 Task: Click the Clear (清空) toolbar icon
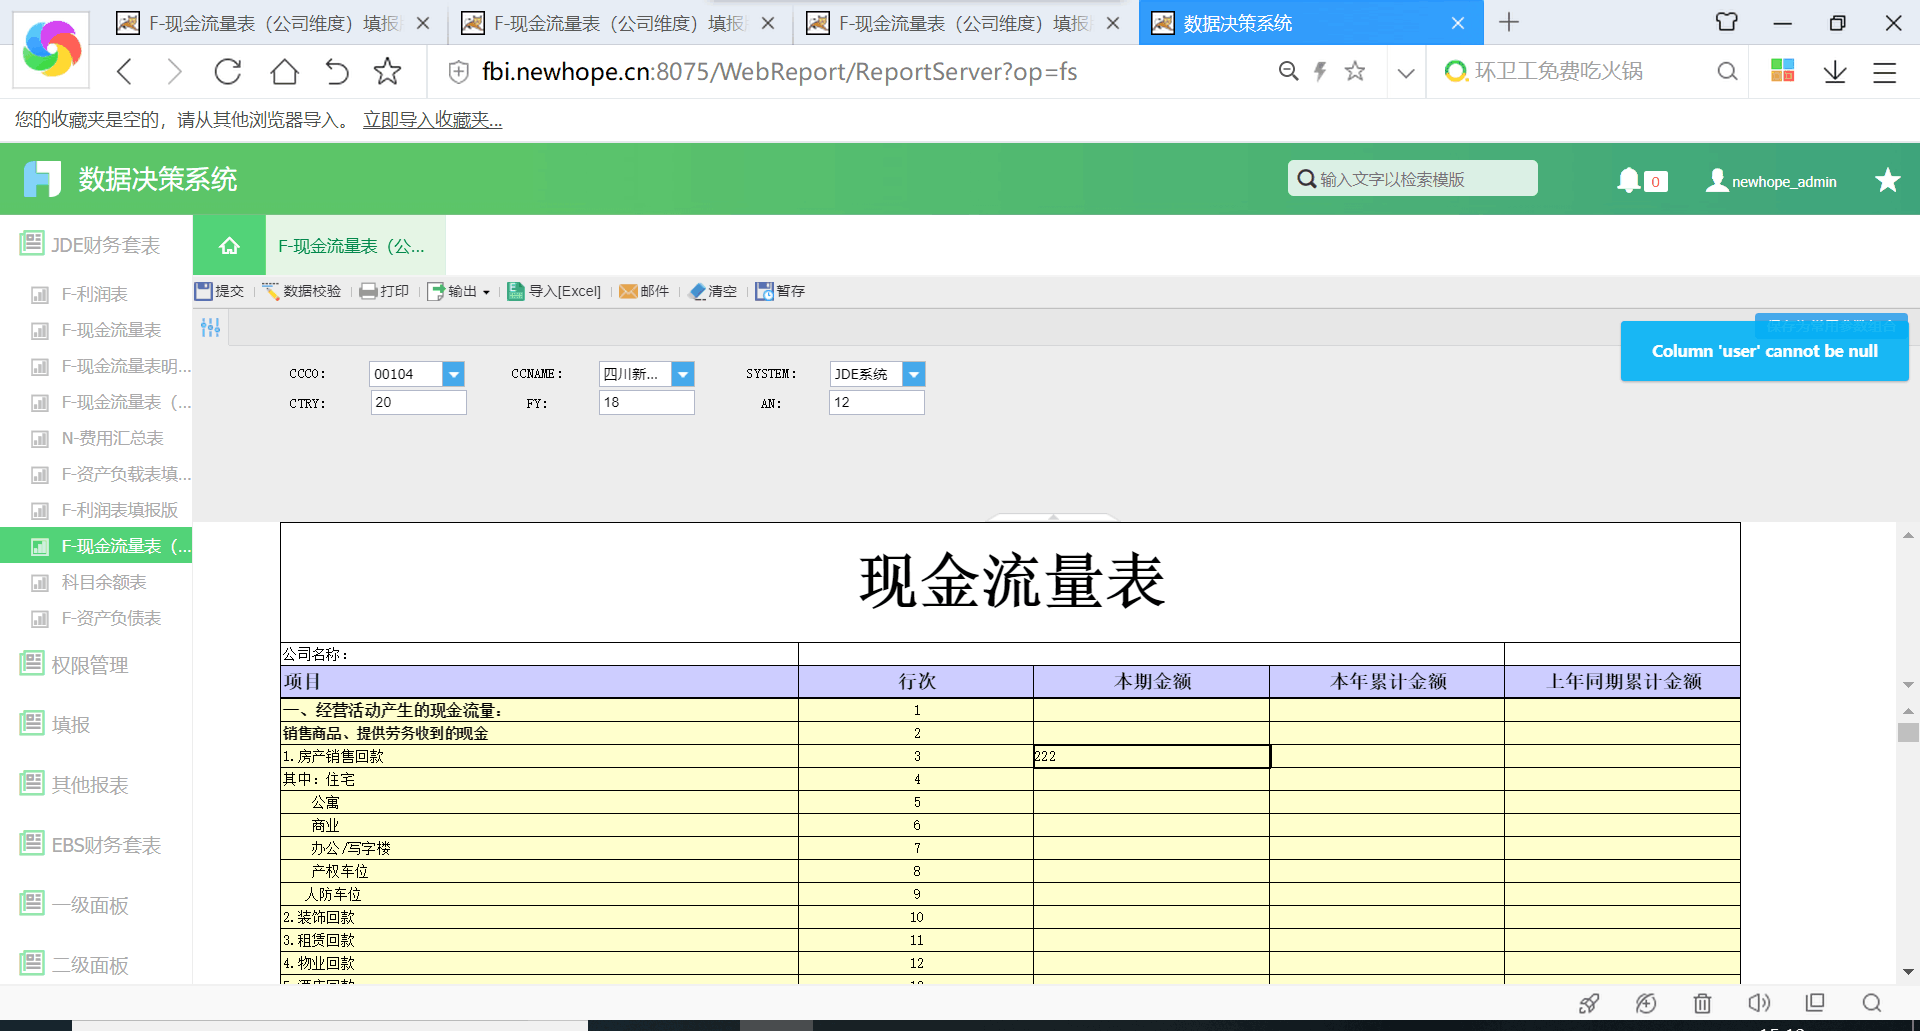(698, 291)
